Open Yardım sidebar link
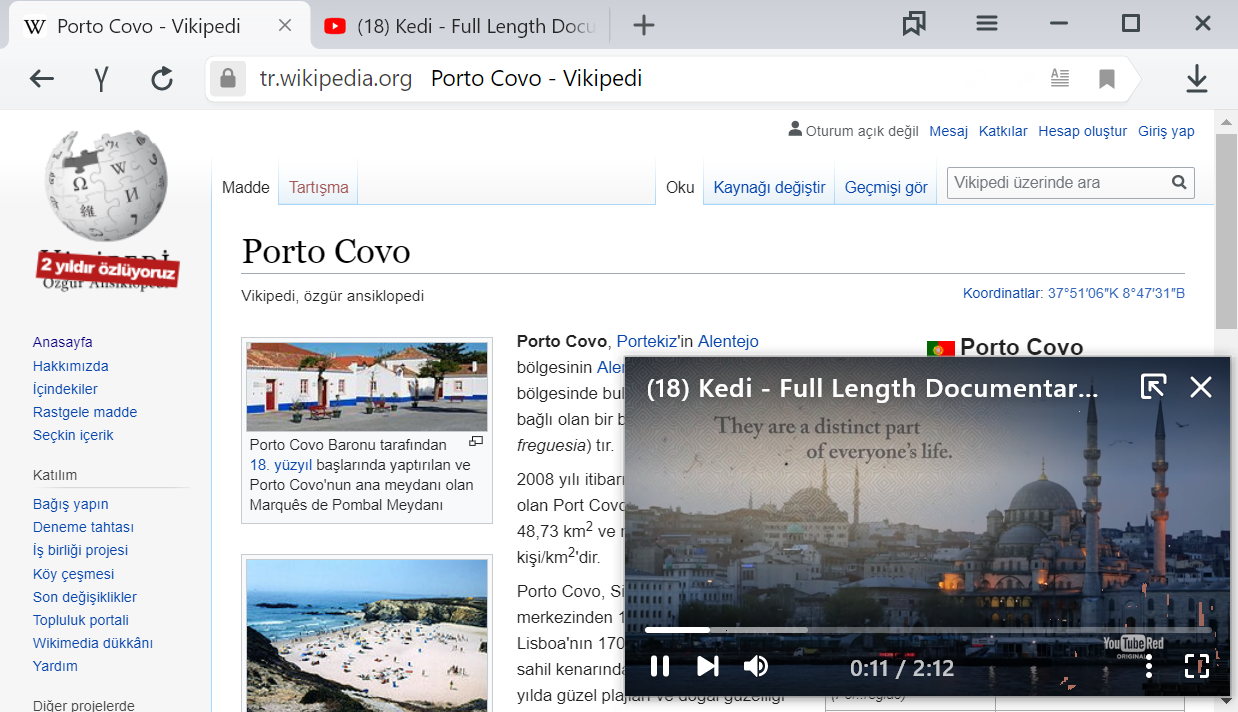Viewport: 1238px width, 712px height. (x=55, y=666)
